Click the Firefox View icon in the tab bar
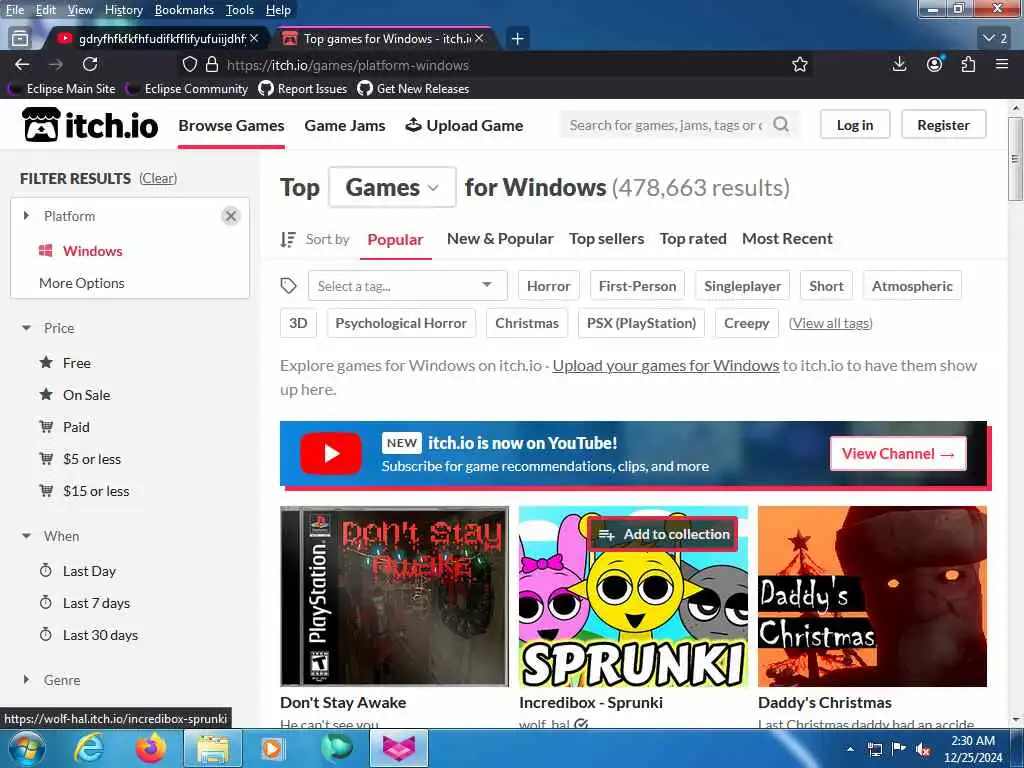This screenshot has width=1024, height=768. [x=20, y=39]
